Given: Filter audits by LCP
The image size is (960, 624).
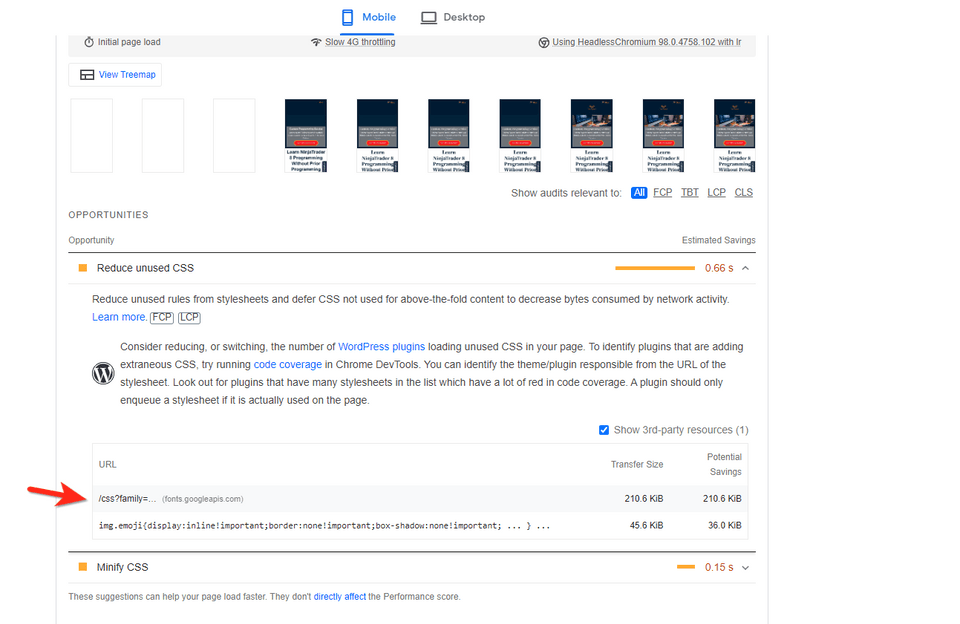Looking at the screenshot, I should click(716, 192).
